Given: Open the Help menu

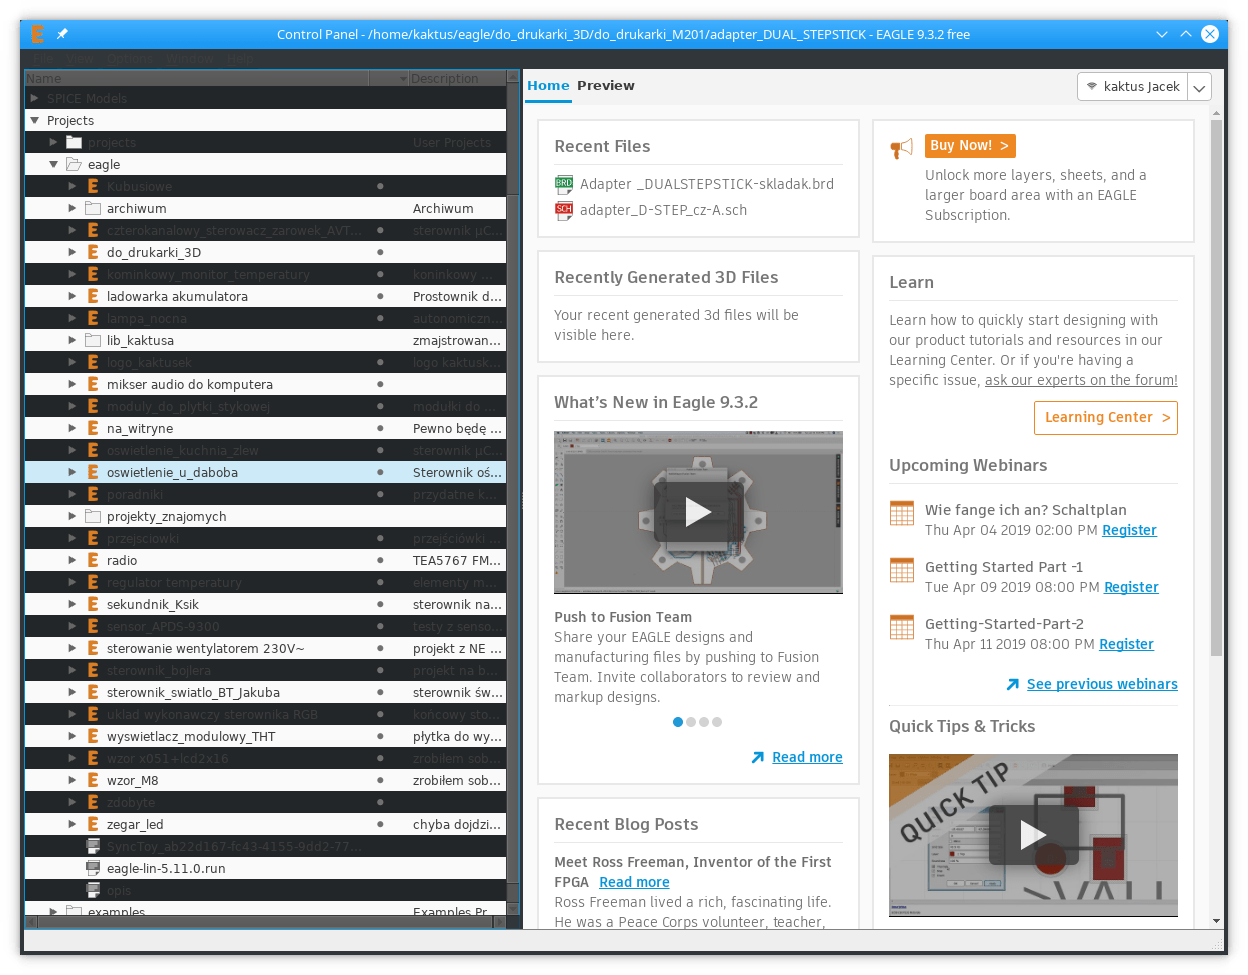Looking at the screenshot, I should [240, 59].
